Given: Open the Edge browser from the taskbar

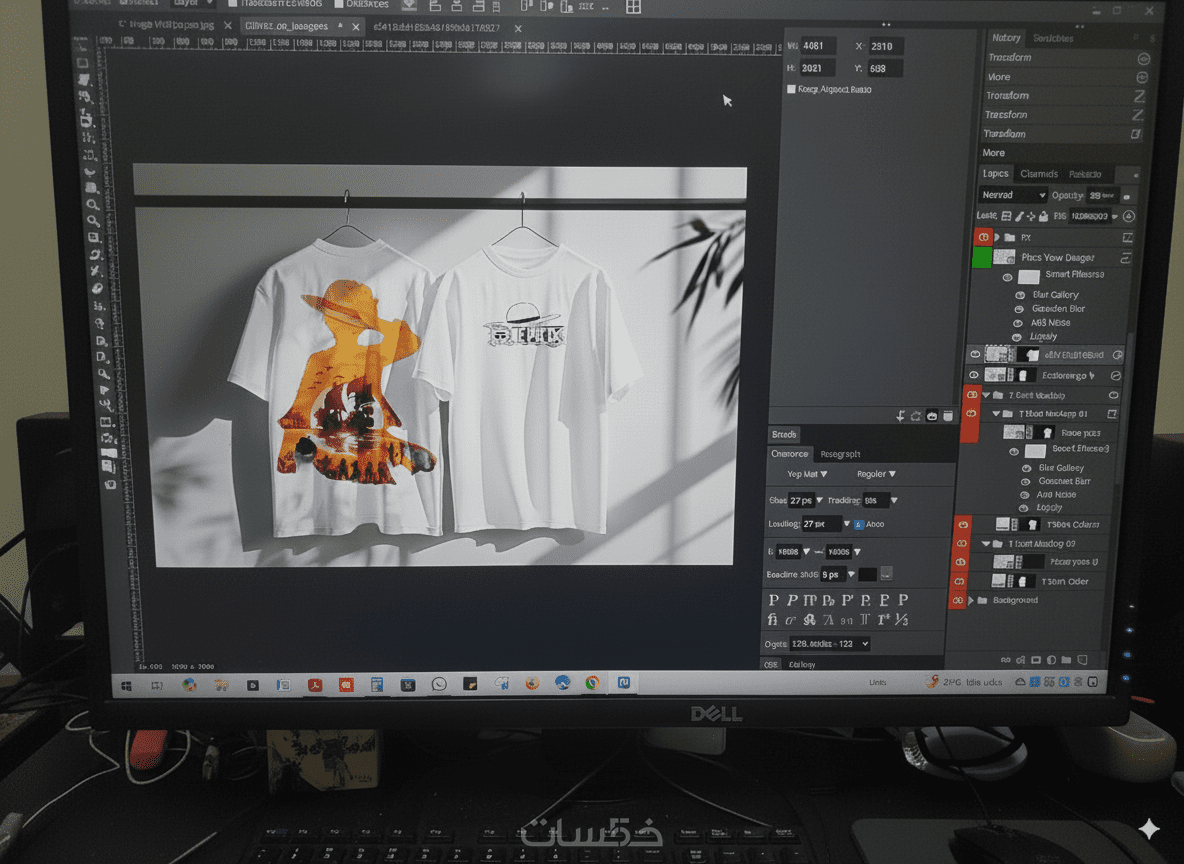Looking at the screenshot, I should point(563,683).
